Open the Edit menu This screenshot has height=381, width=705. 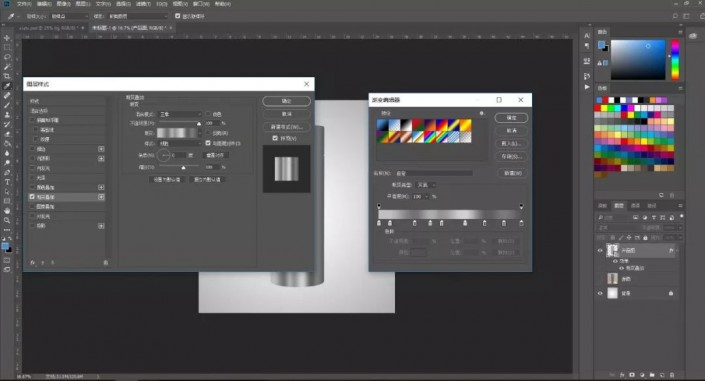44,4
